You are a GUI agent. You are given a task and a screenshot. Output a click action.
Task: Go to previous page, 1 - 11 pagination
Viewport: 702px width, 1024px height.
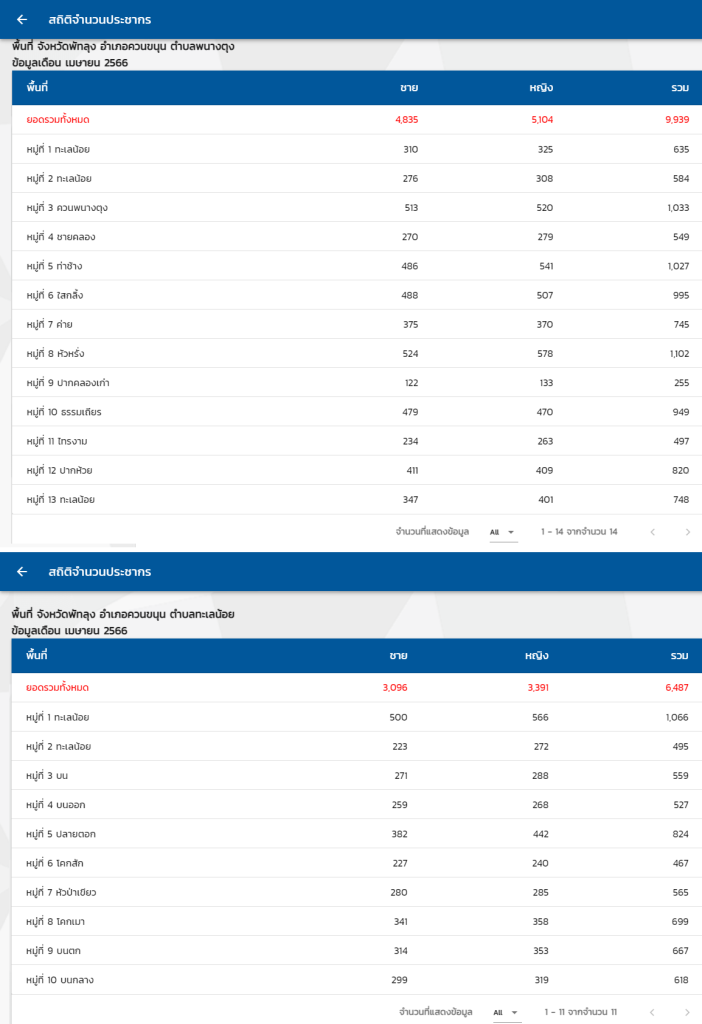[x=653, y=1013]
